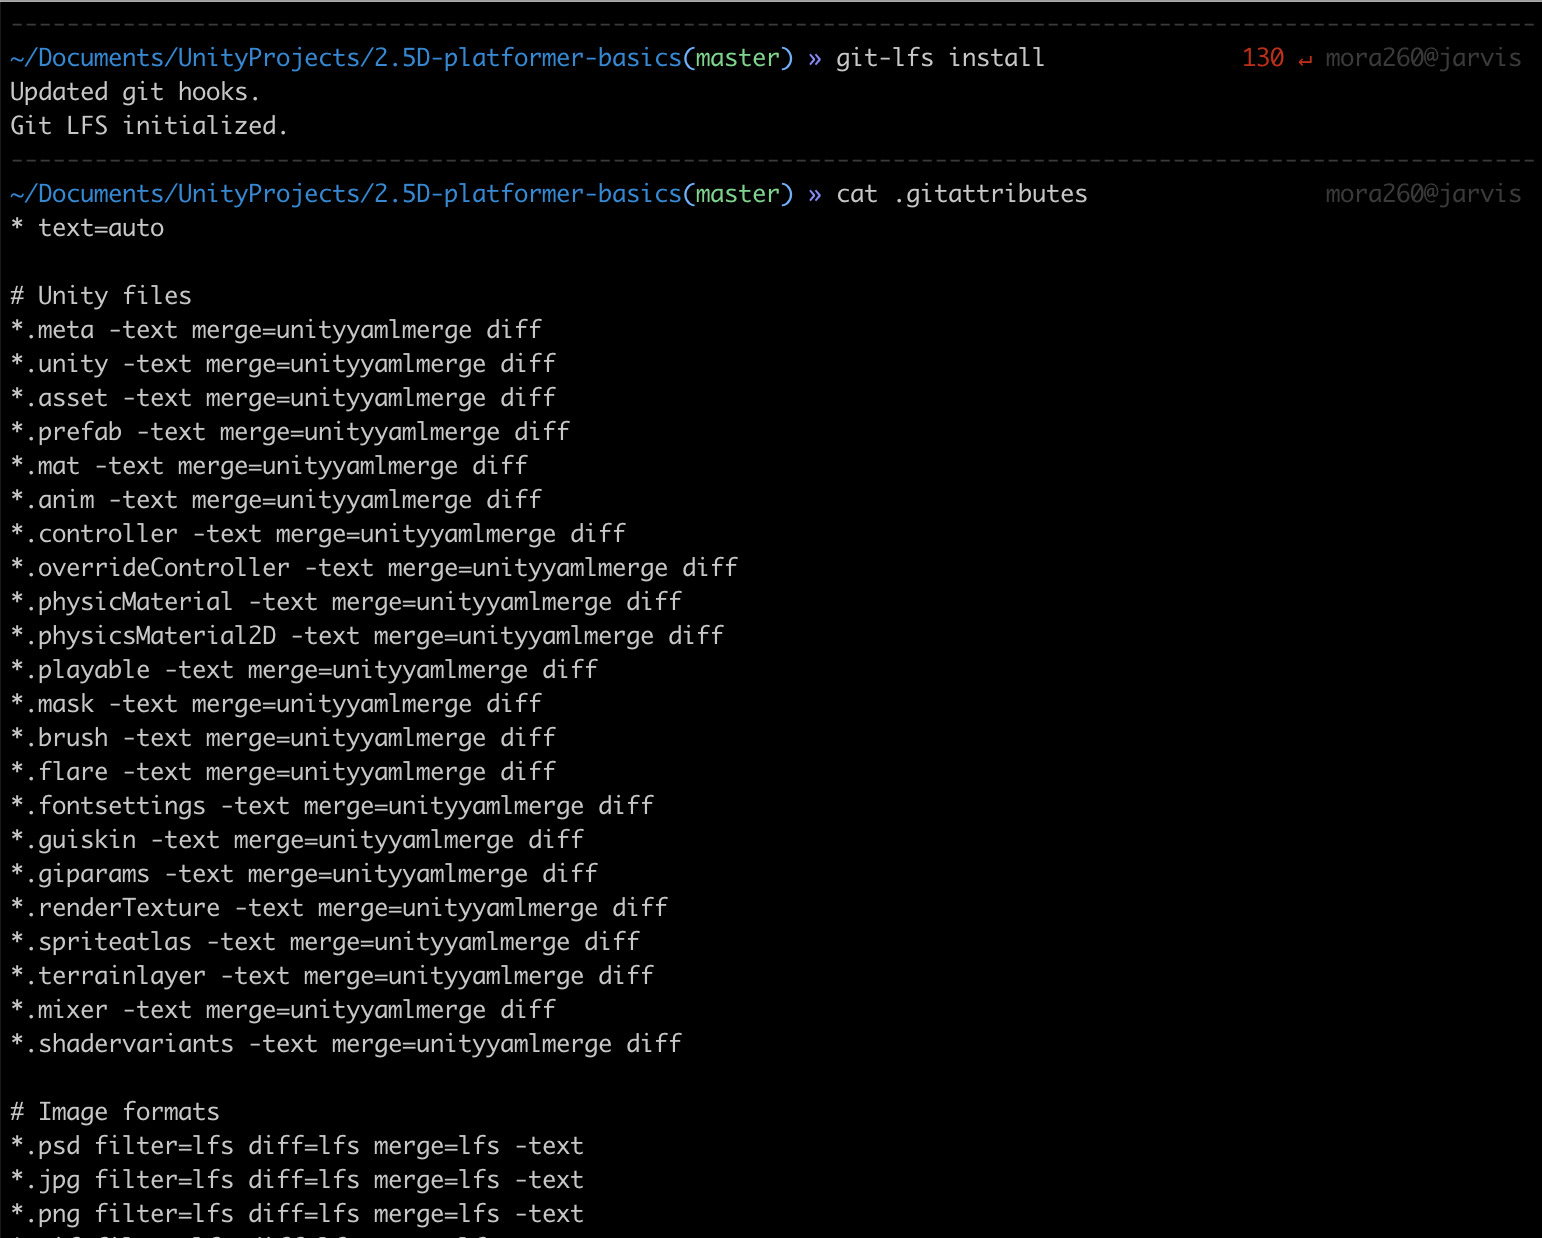Click the second green master branch label
Screen dimensions: 1542x1238
738,194
